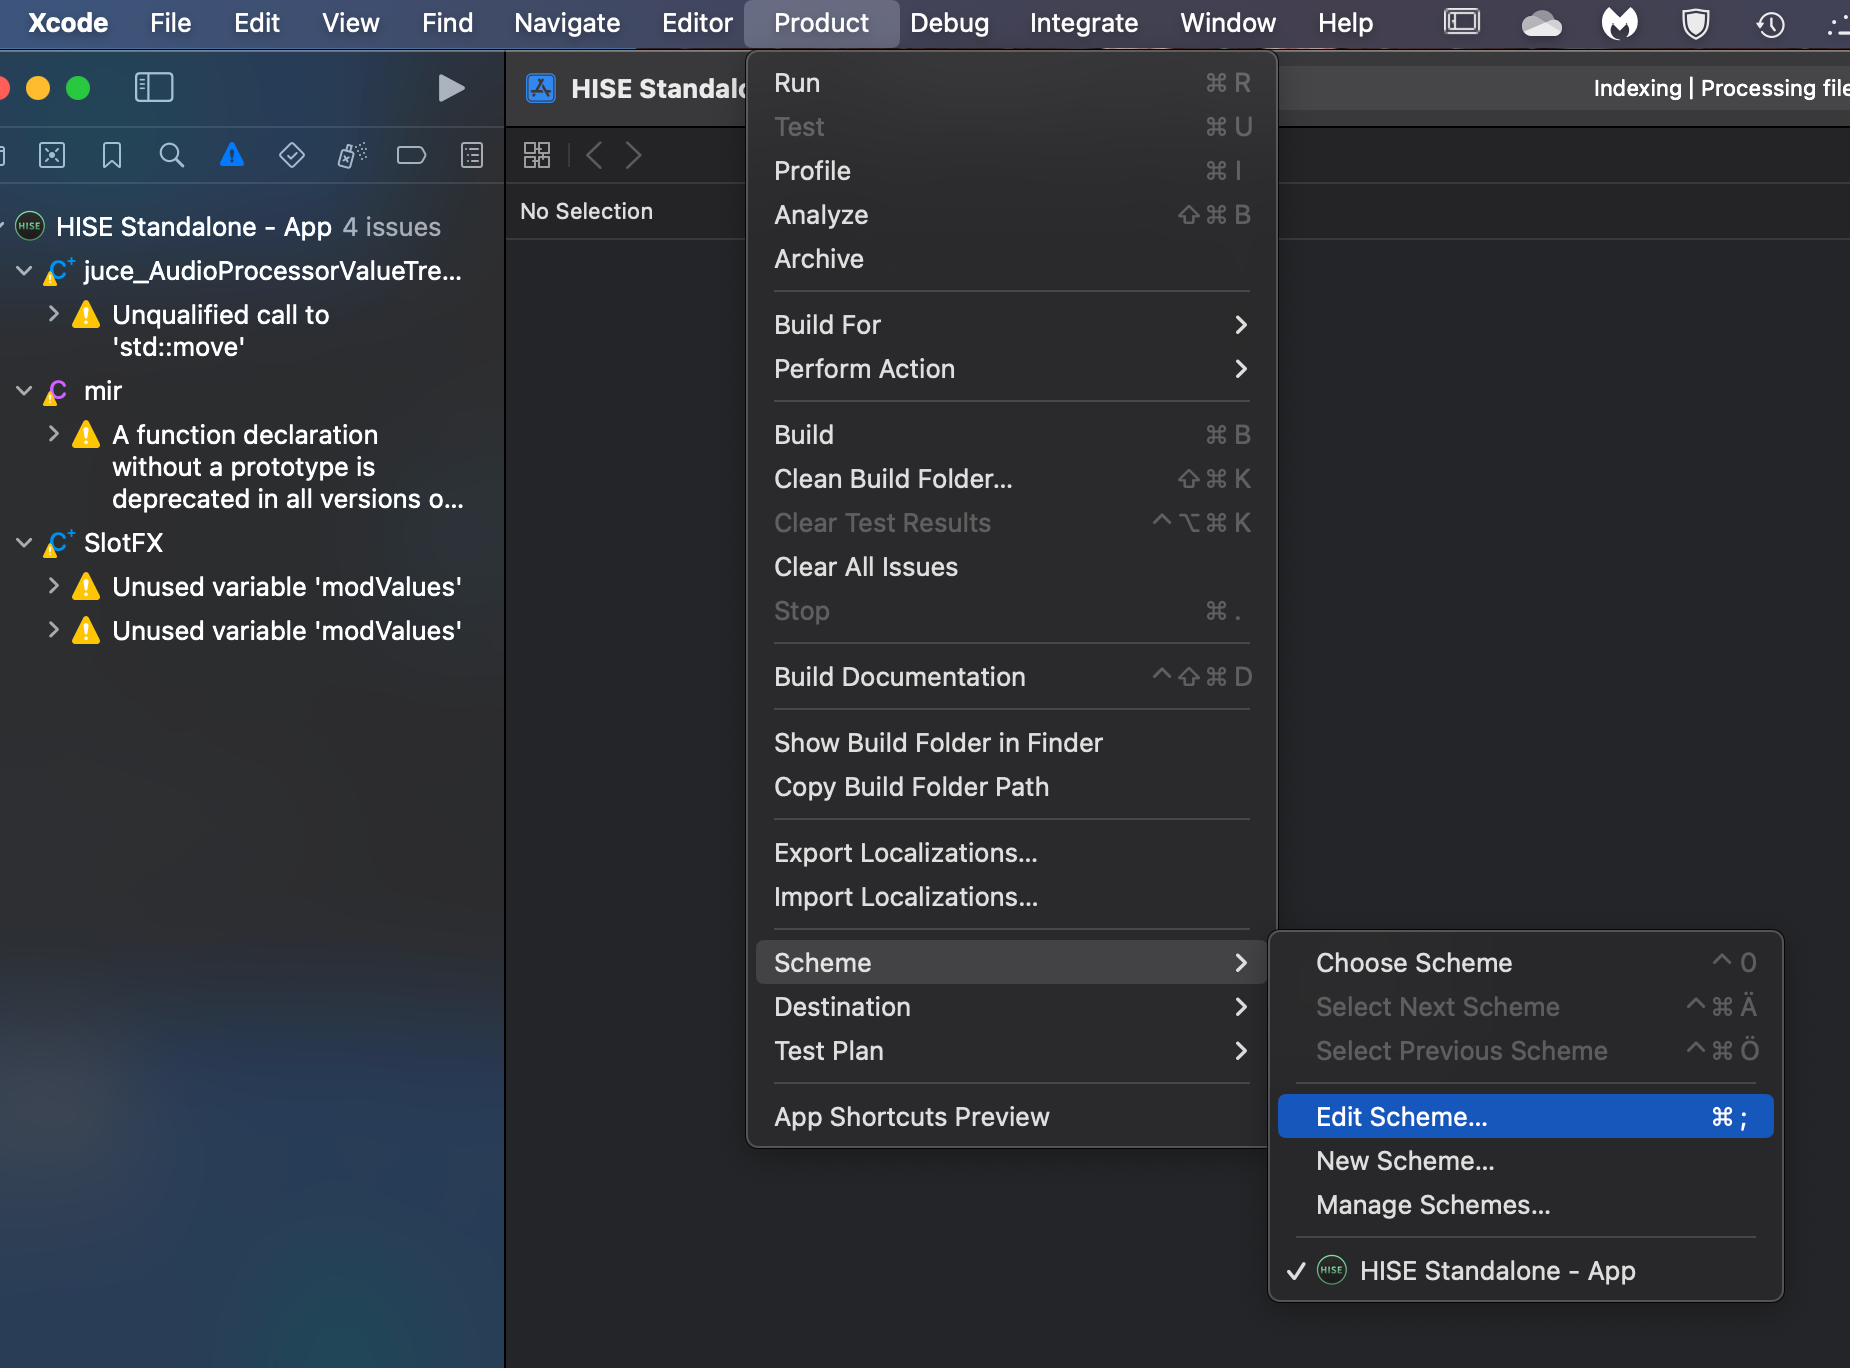
Task: Open the Integrate menu
Action: [x=1084, y=23]
